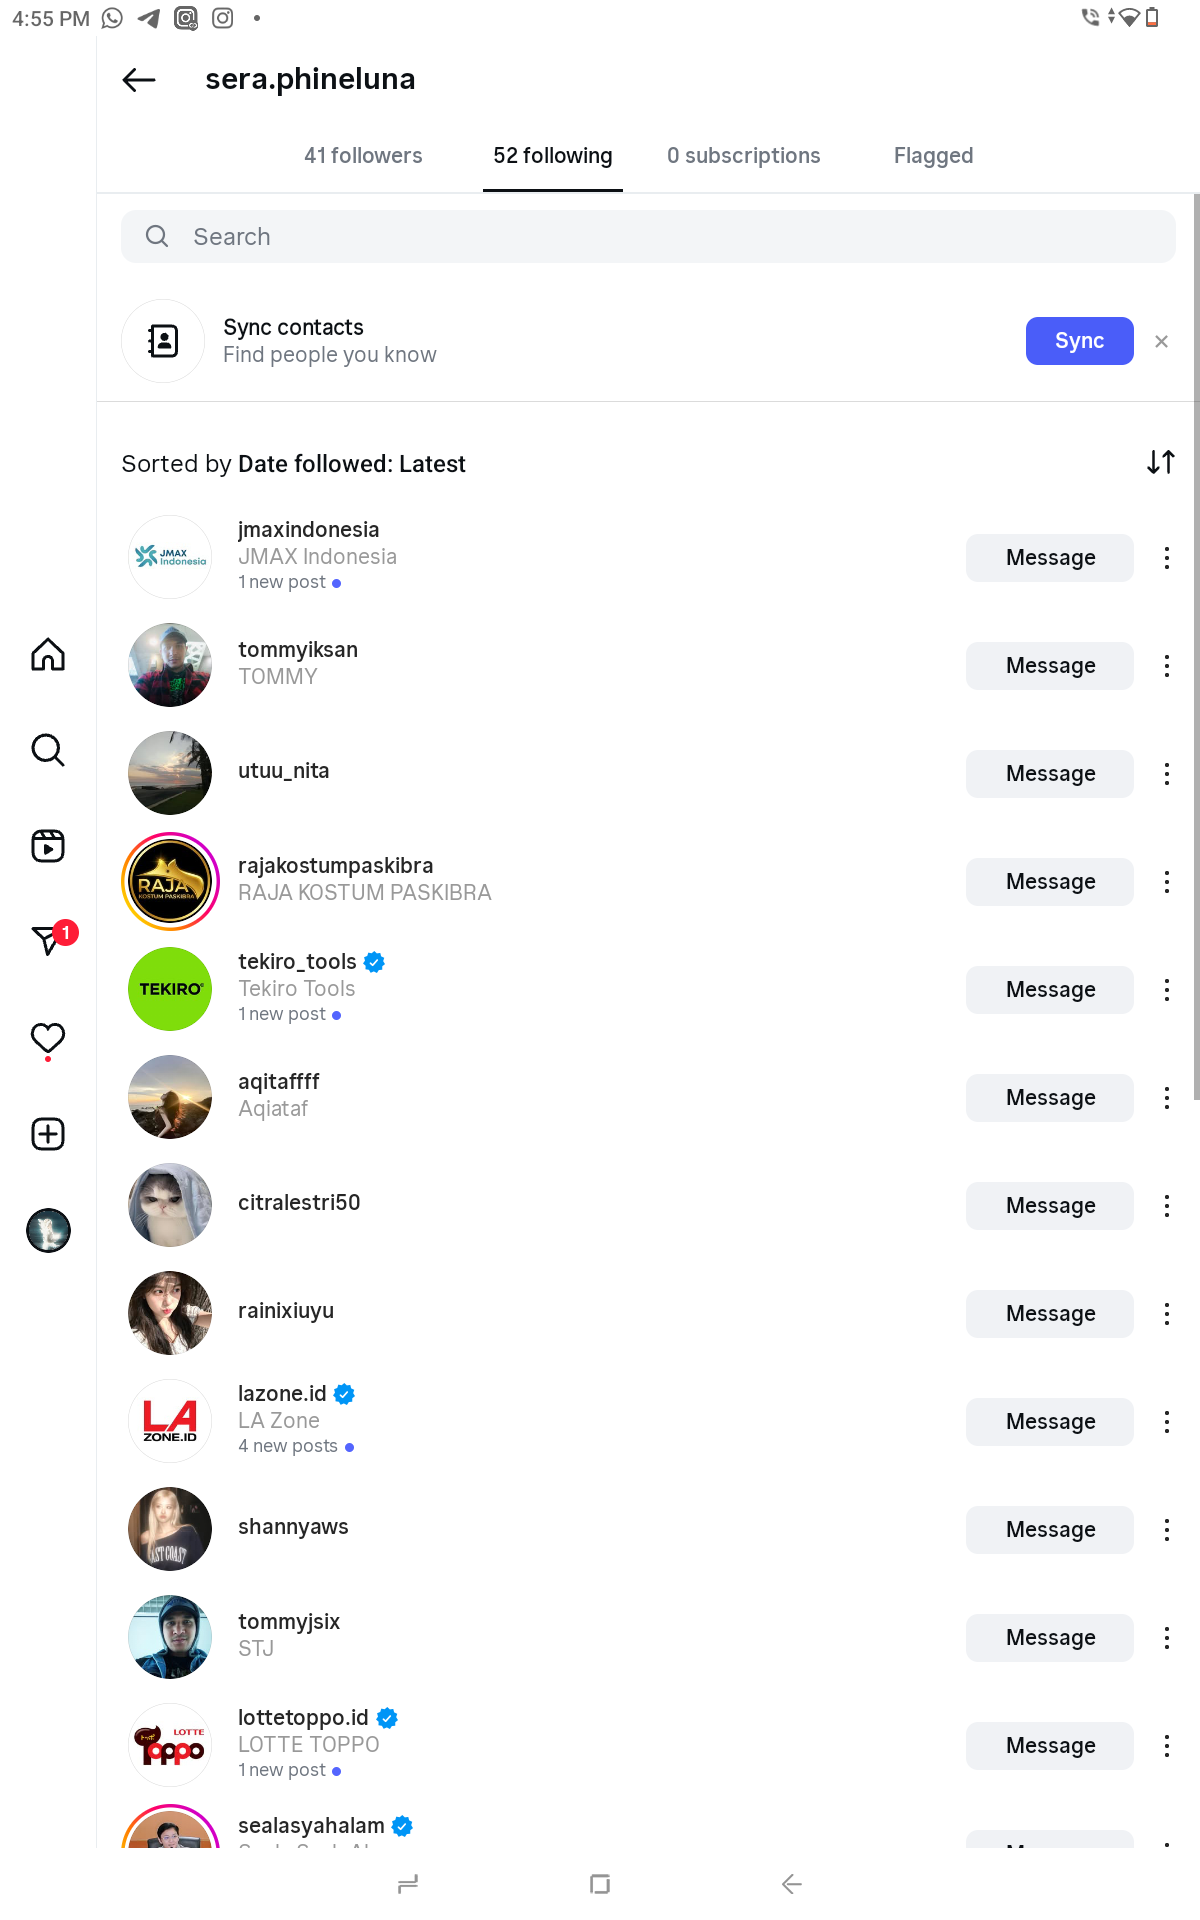View rajakostumpaskibra's story avatar

[x=170, y=882]
